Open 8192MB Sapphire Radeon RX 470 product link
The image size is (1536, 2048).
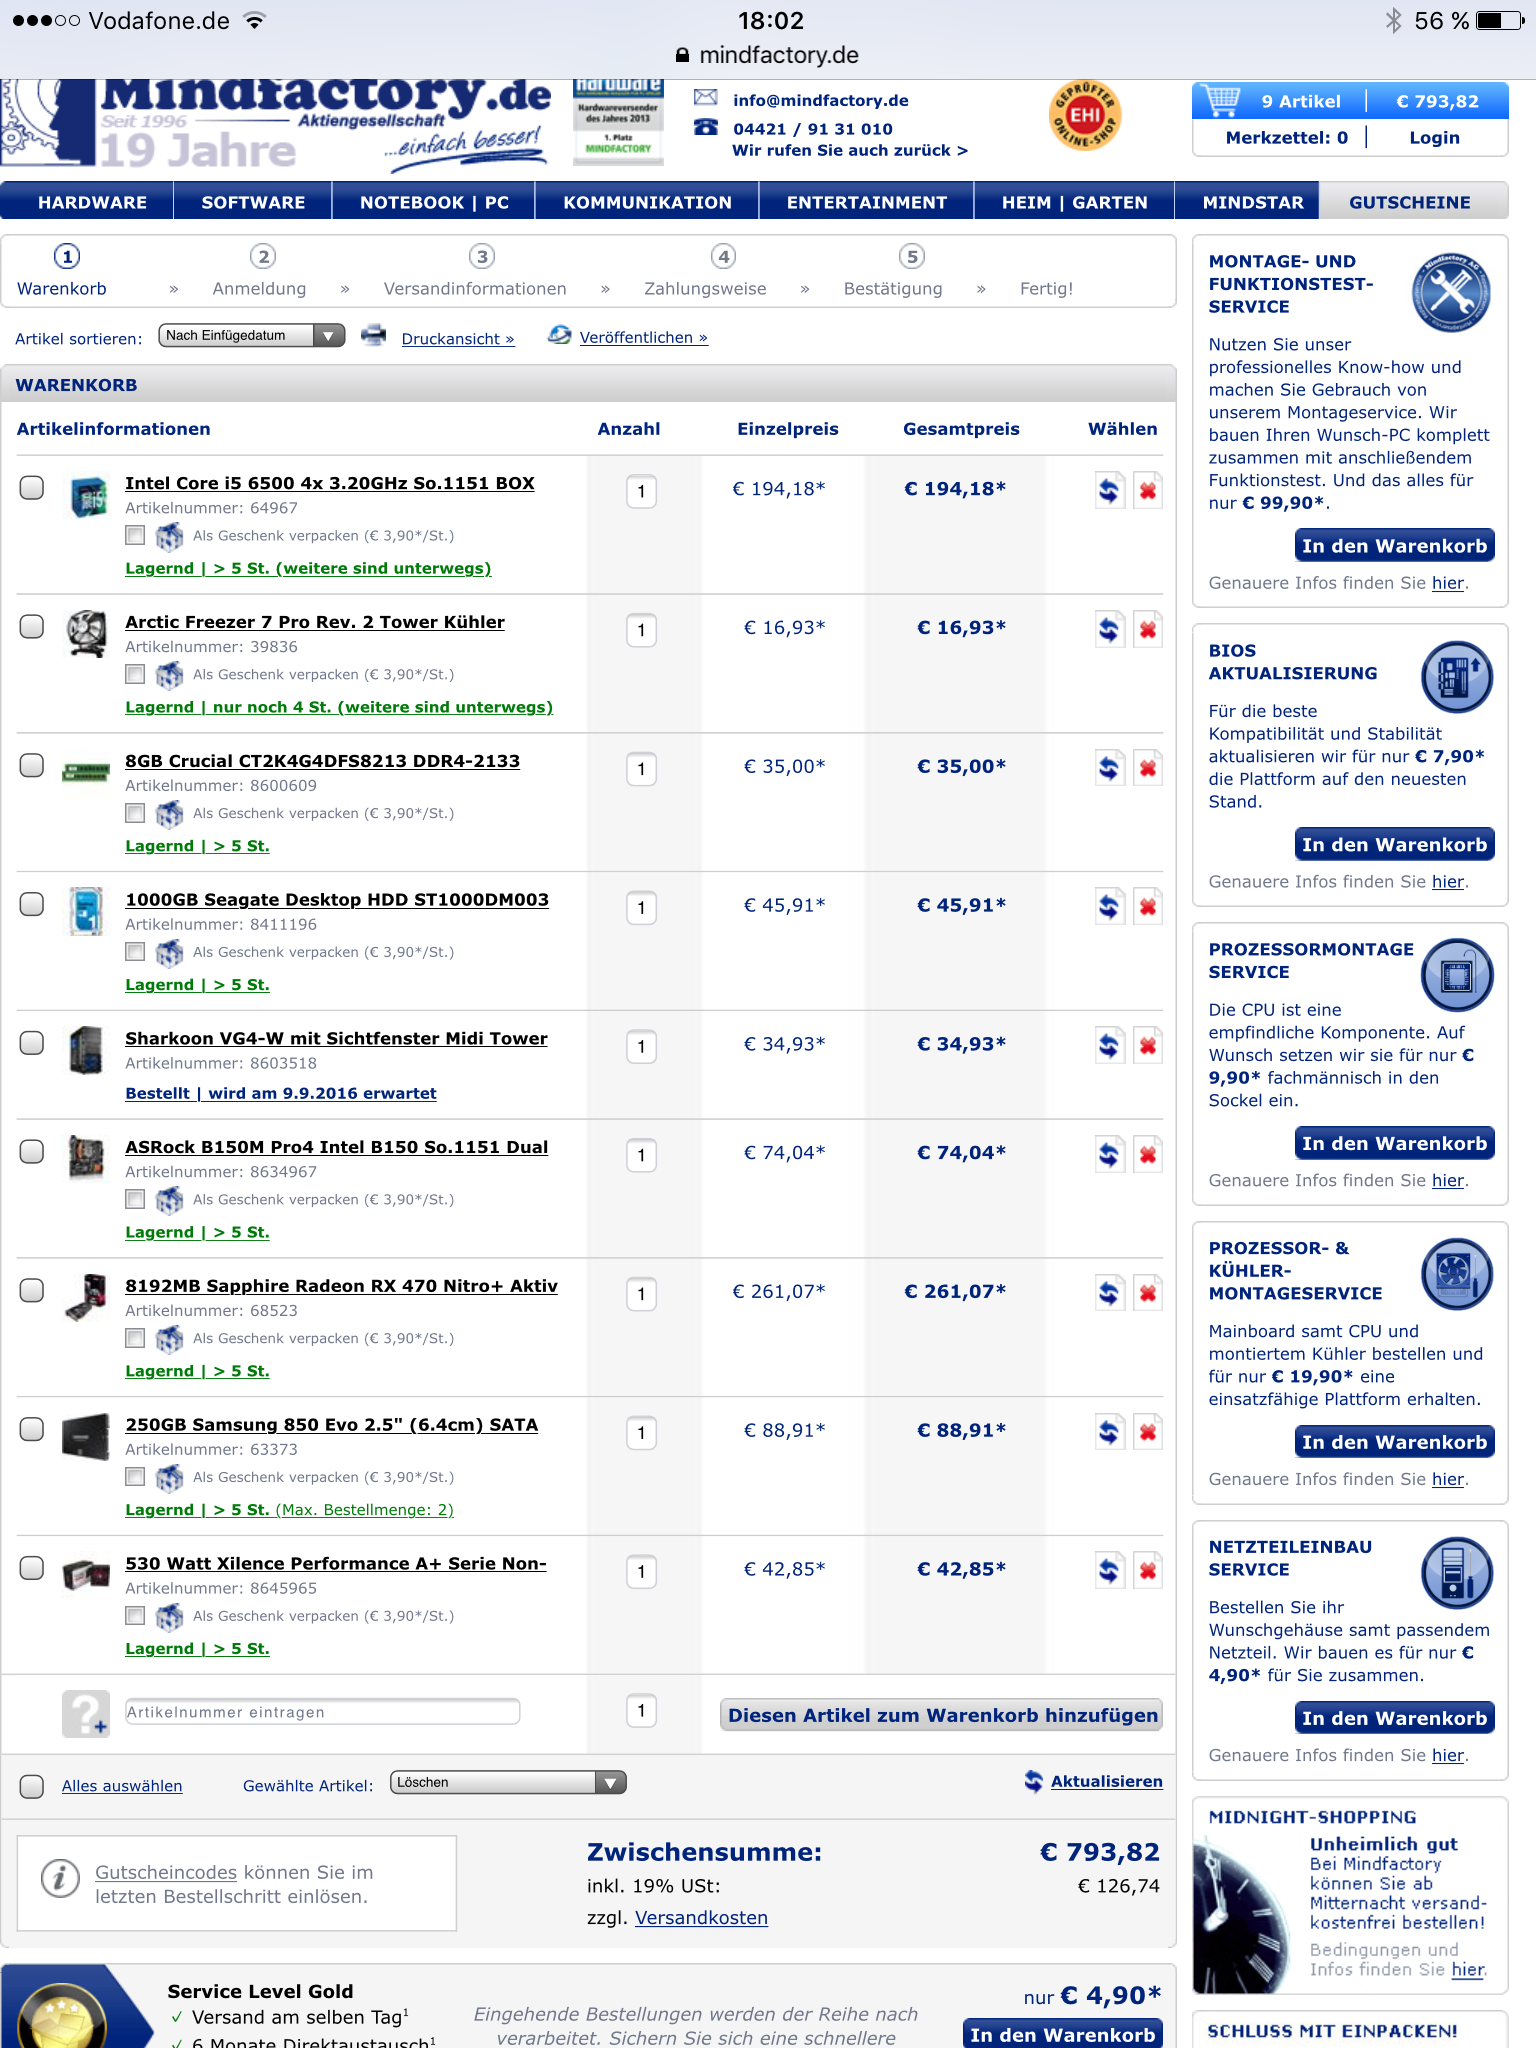click(341, 1286)
